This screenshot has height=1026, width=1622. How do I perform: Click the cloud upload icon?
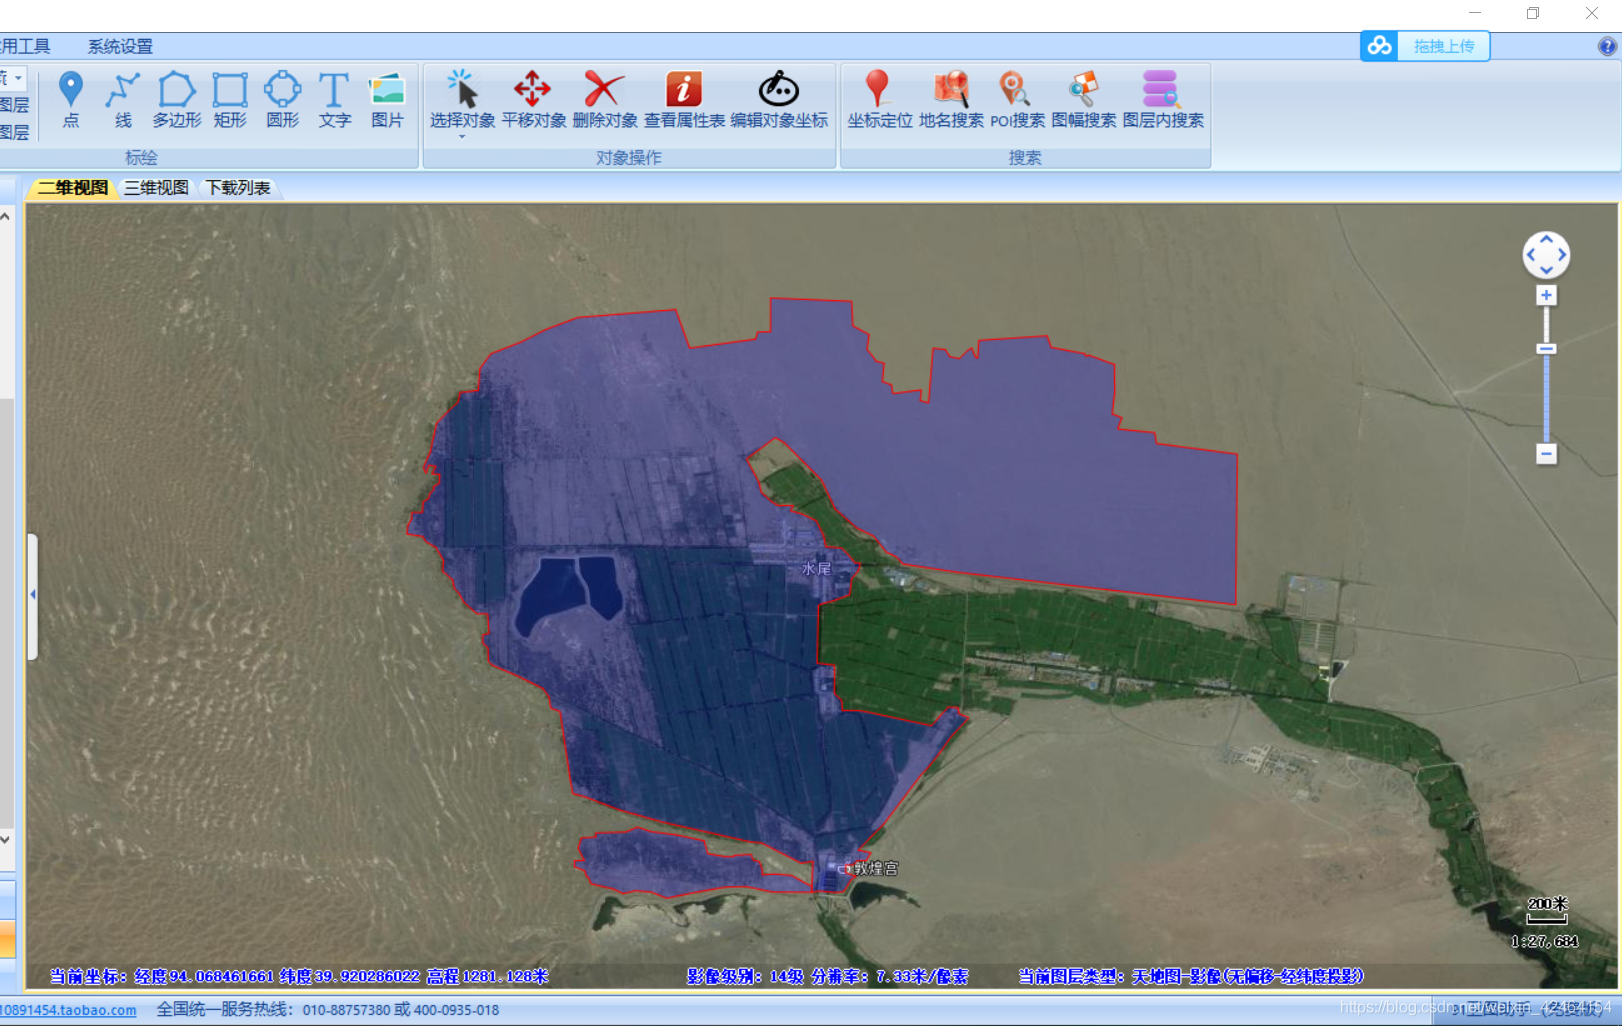[x=1380, y=46]
